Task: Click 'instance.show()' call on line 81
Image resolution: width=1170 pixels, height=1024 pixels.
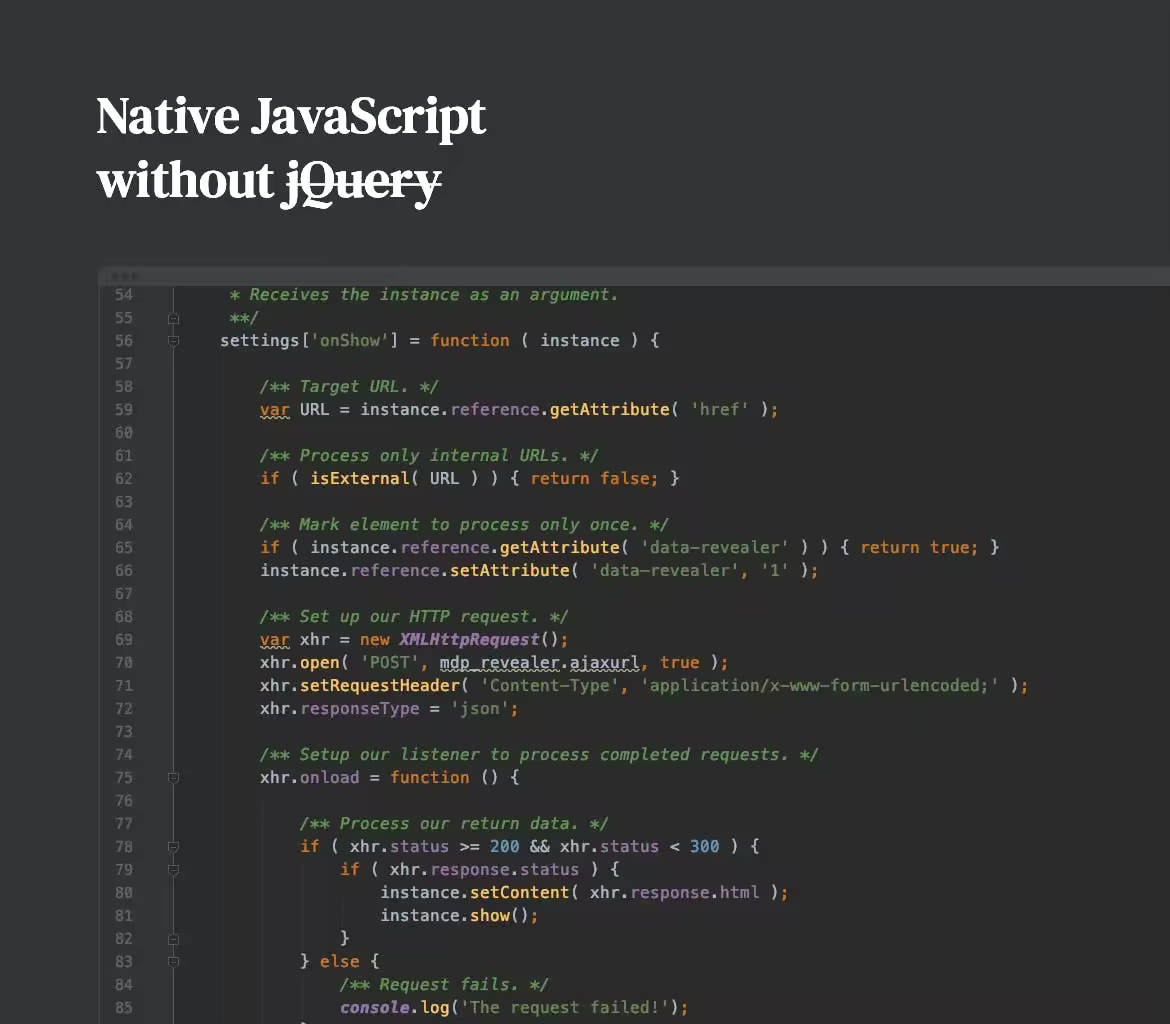Action: point(459,916)
